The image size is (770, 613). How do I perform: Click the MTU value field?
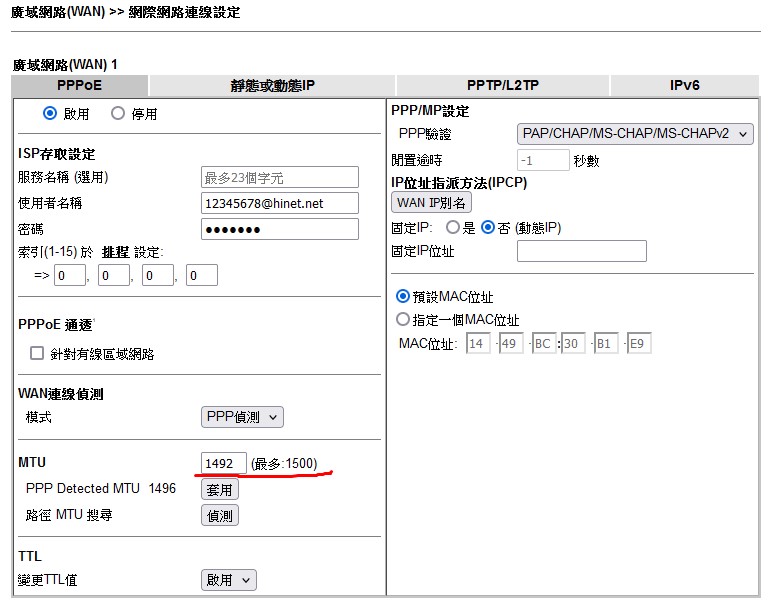[x=223, y=464]
